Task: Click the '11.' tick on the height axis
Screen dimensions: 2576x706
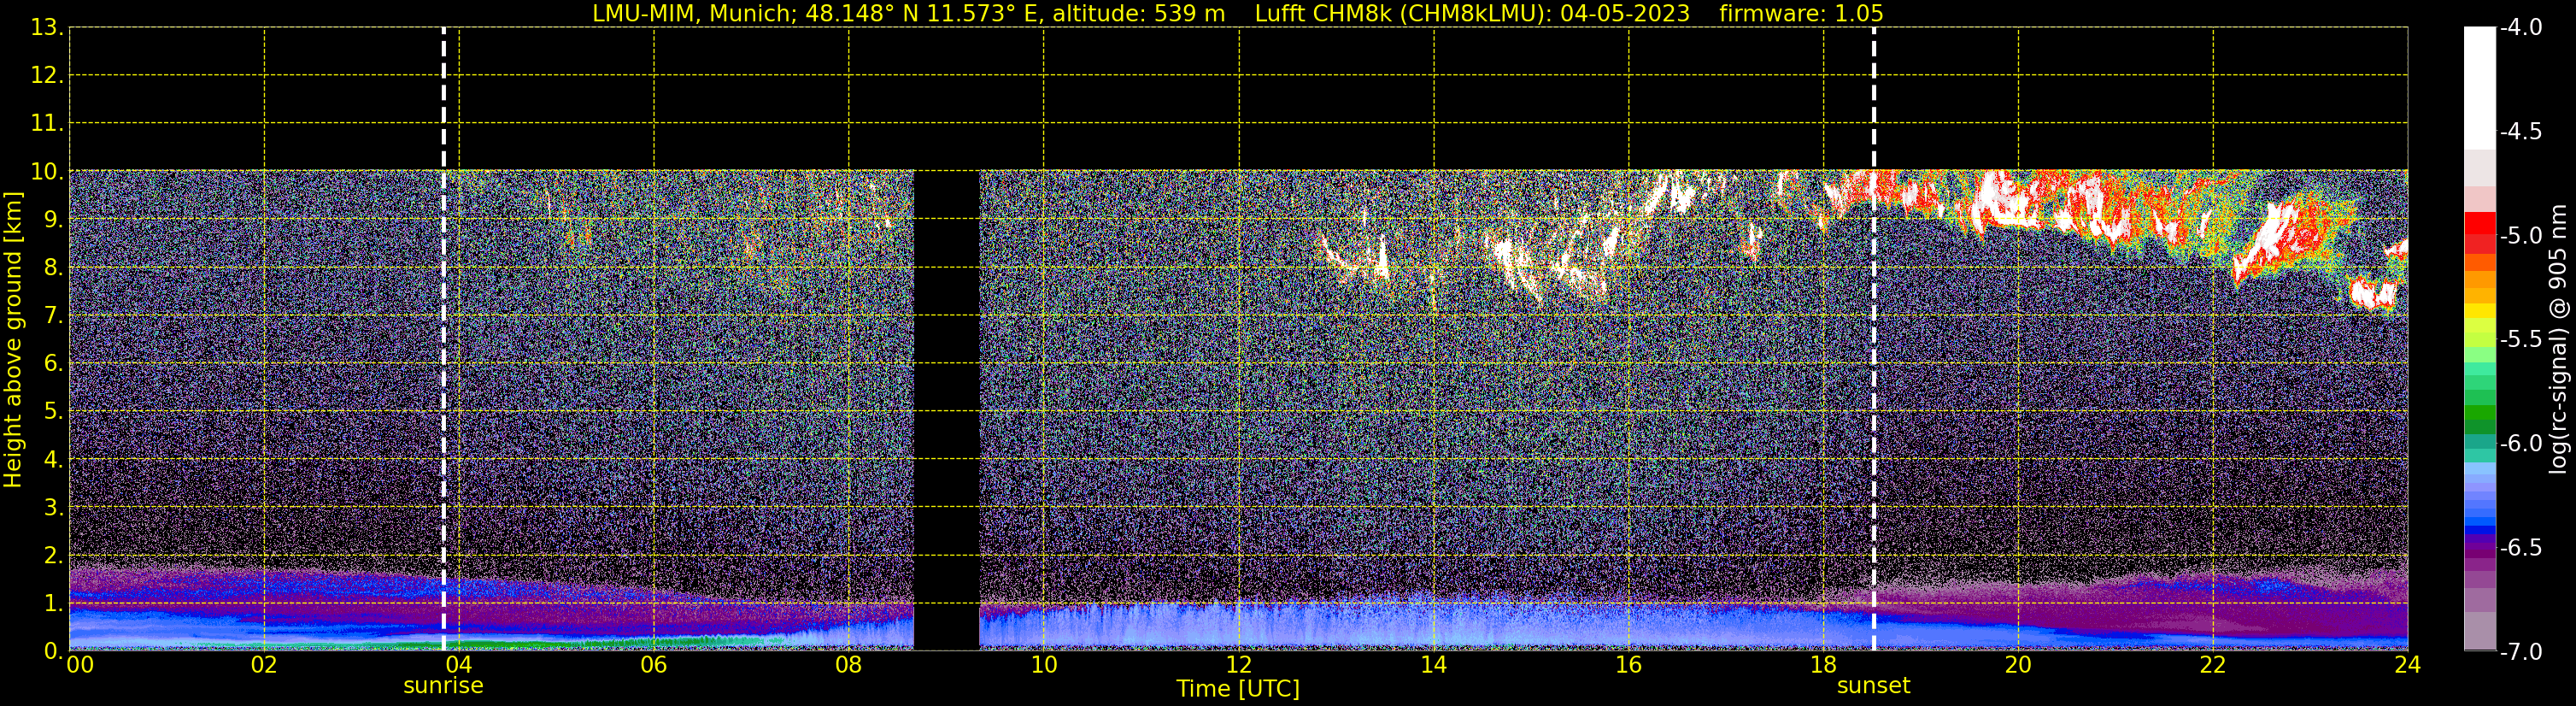Action: 47,123
